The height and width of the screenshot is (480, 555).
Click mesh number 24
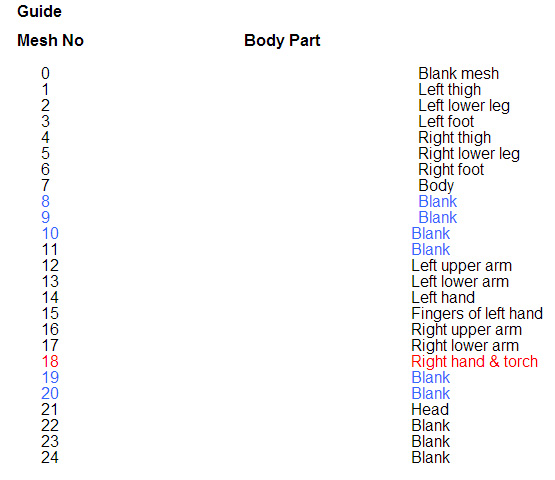point(50,457)
